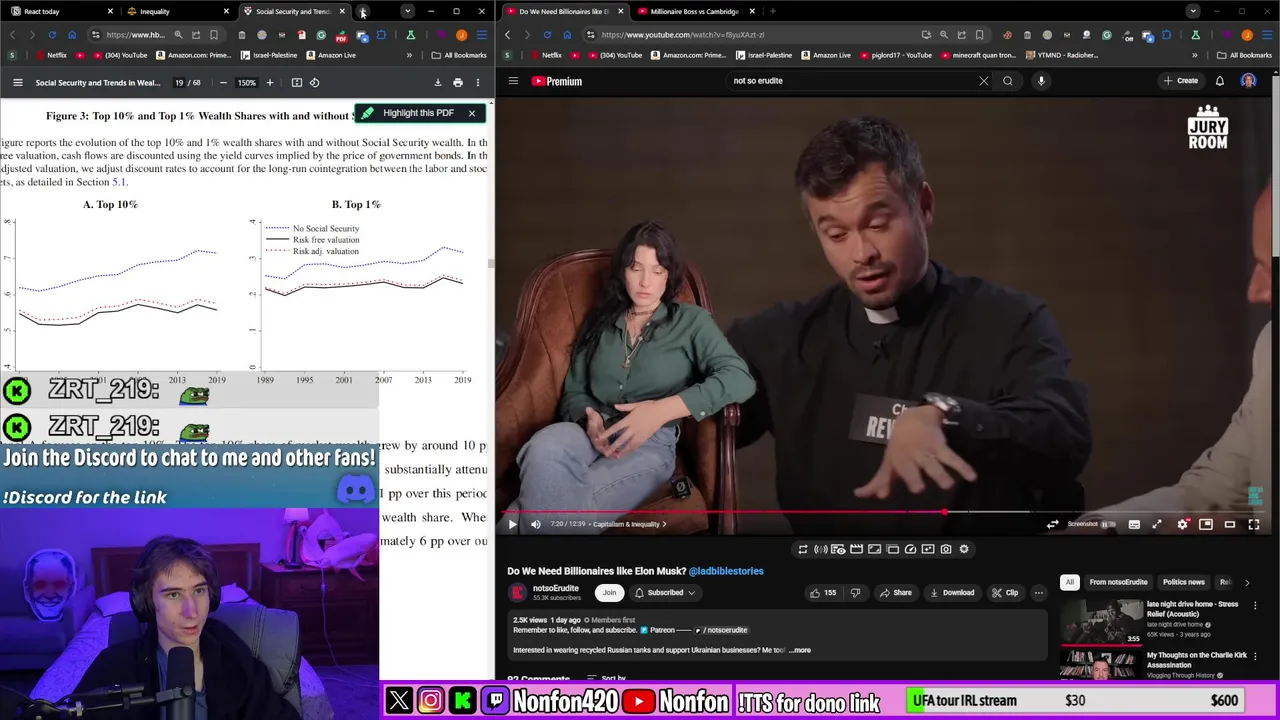Viewport: 1280px width, 720px height.
Task: Open more actions ellipsis beside Clip
Action: [1039, 592]
